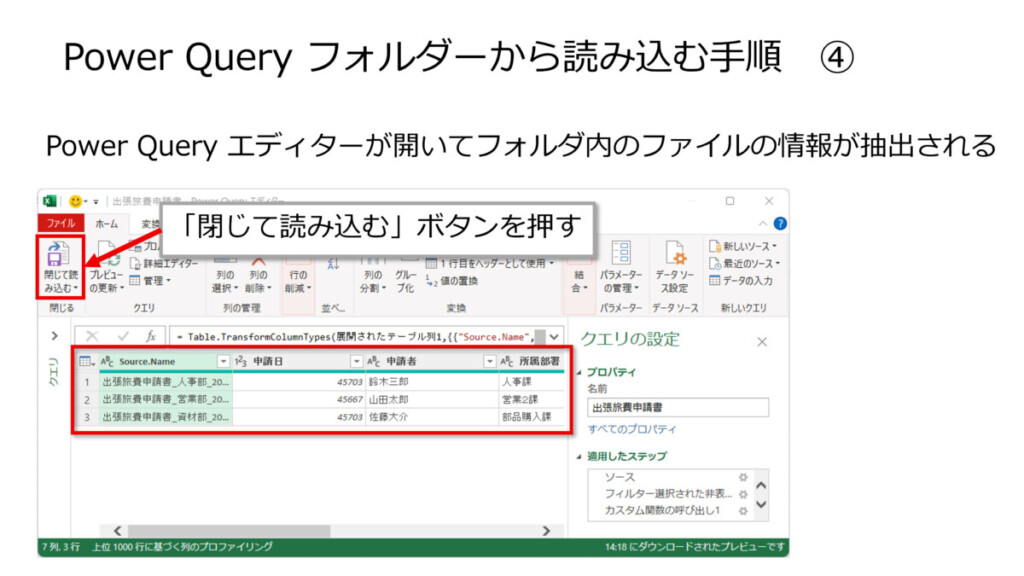1024x576 pixels.
Task: Select the cell 人事課
Action: pyautogui.click(x=532, y=381)
